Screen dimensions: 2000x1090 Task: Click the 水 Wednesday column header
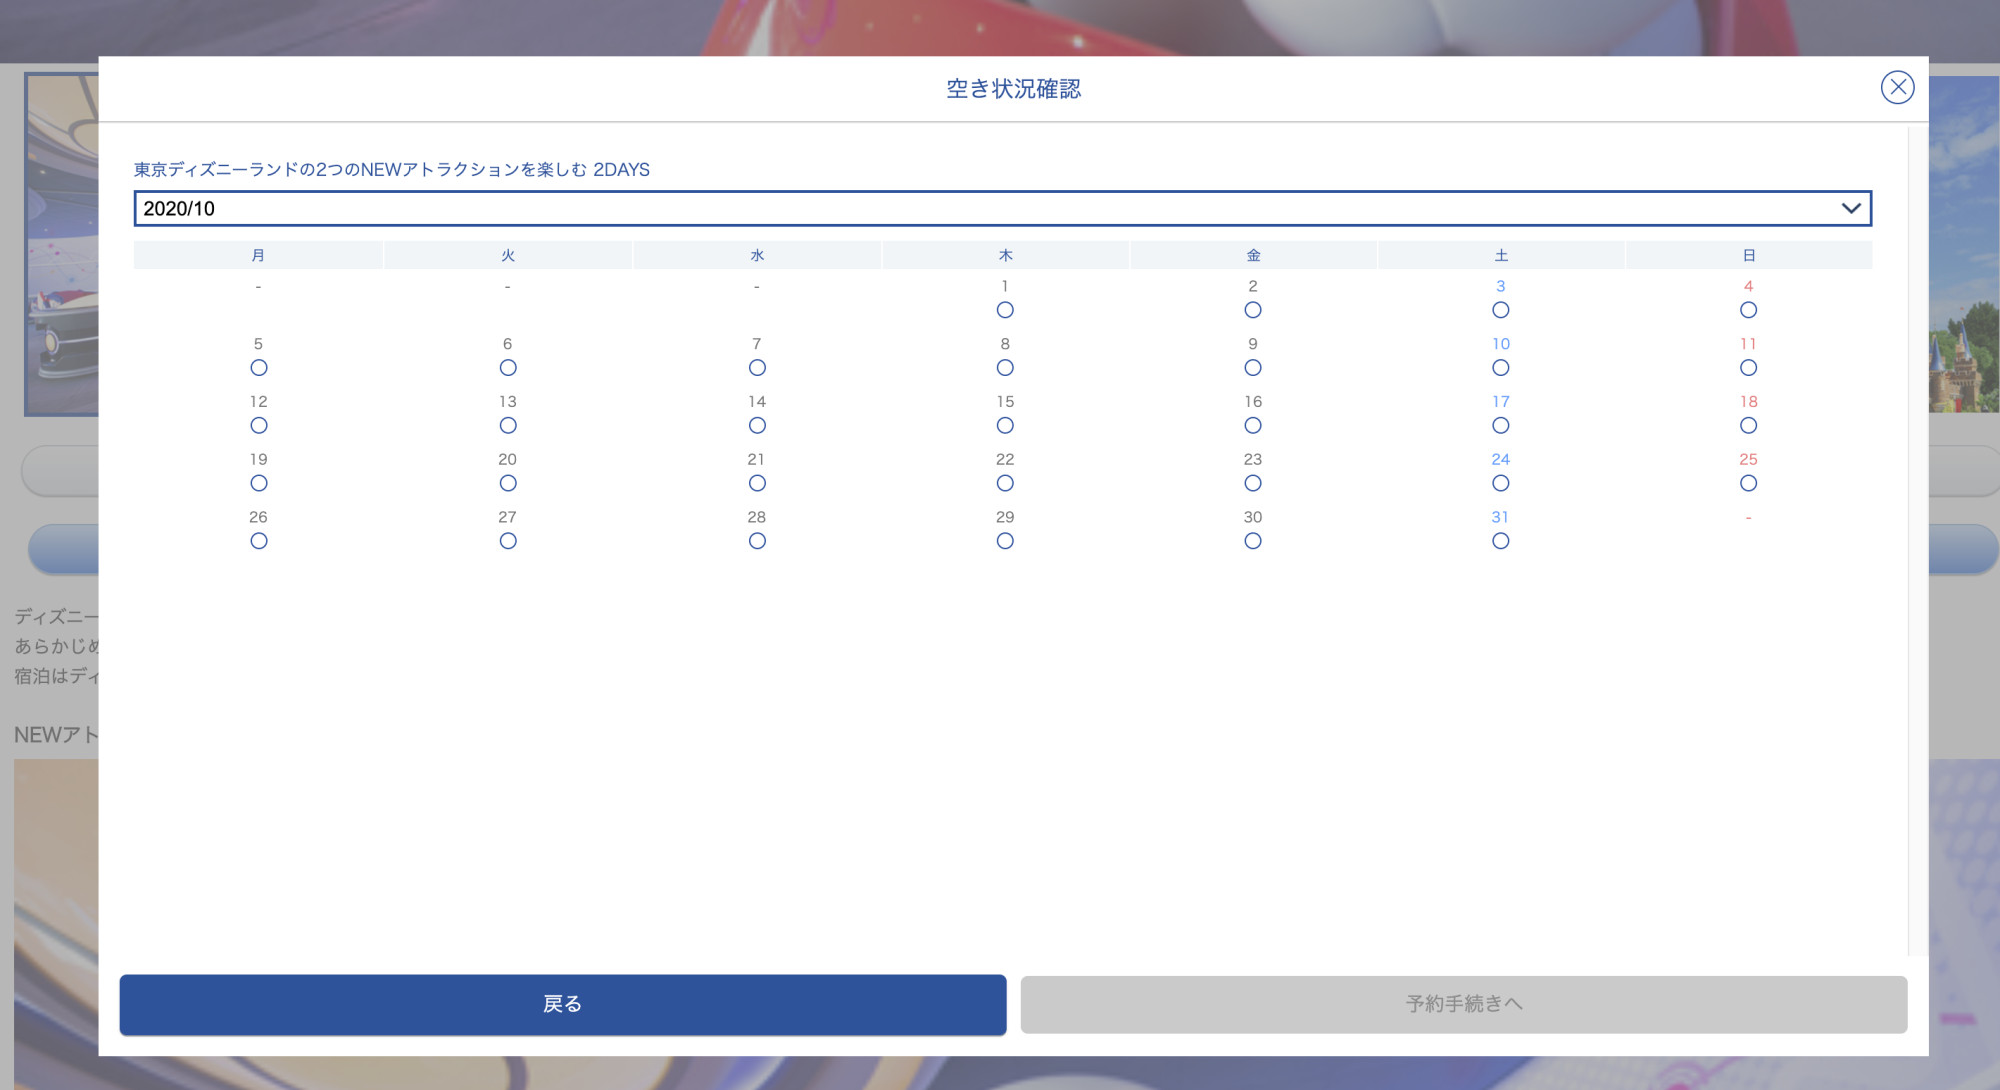click(x=757, y=255)
